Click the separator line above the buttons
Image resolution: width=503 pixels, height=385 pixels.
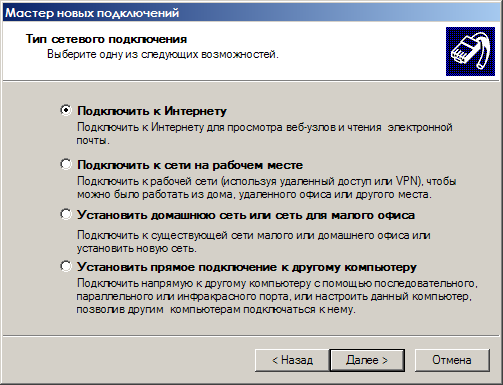[x=251, y=335]
